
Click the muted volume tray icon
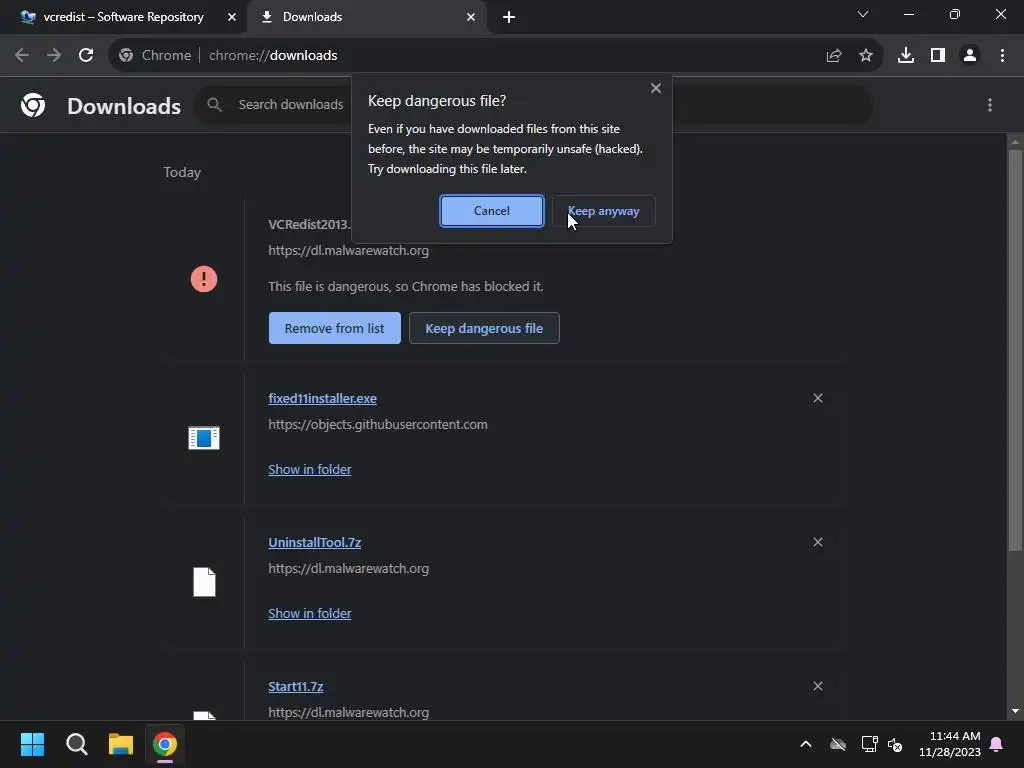[895, 744]
